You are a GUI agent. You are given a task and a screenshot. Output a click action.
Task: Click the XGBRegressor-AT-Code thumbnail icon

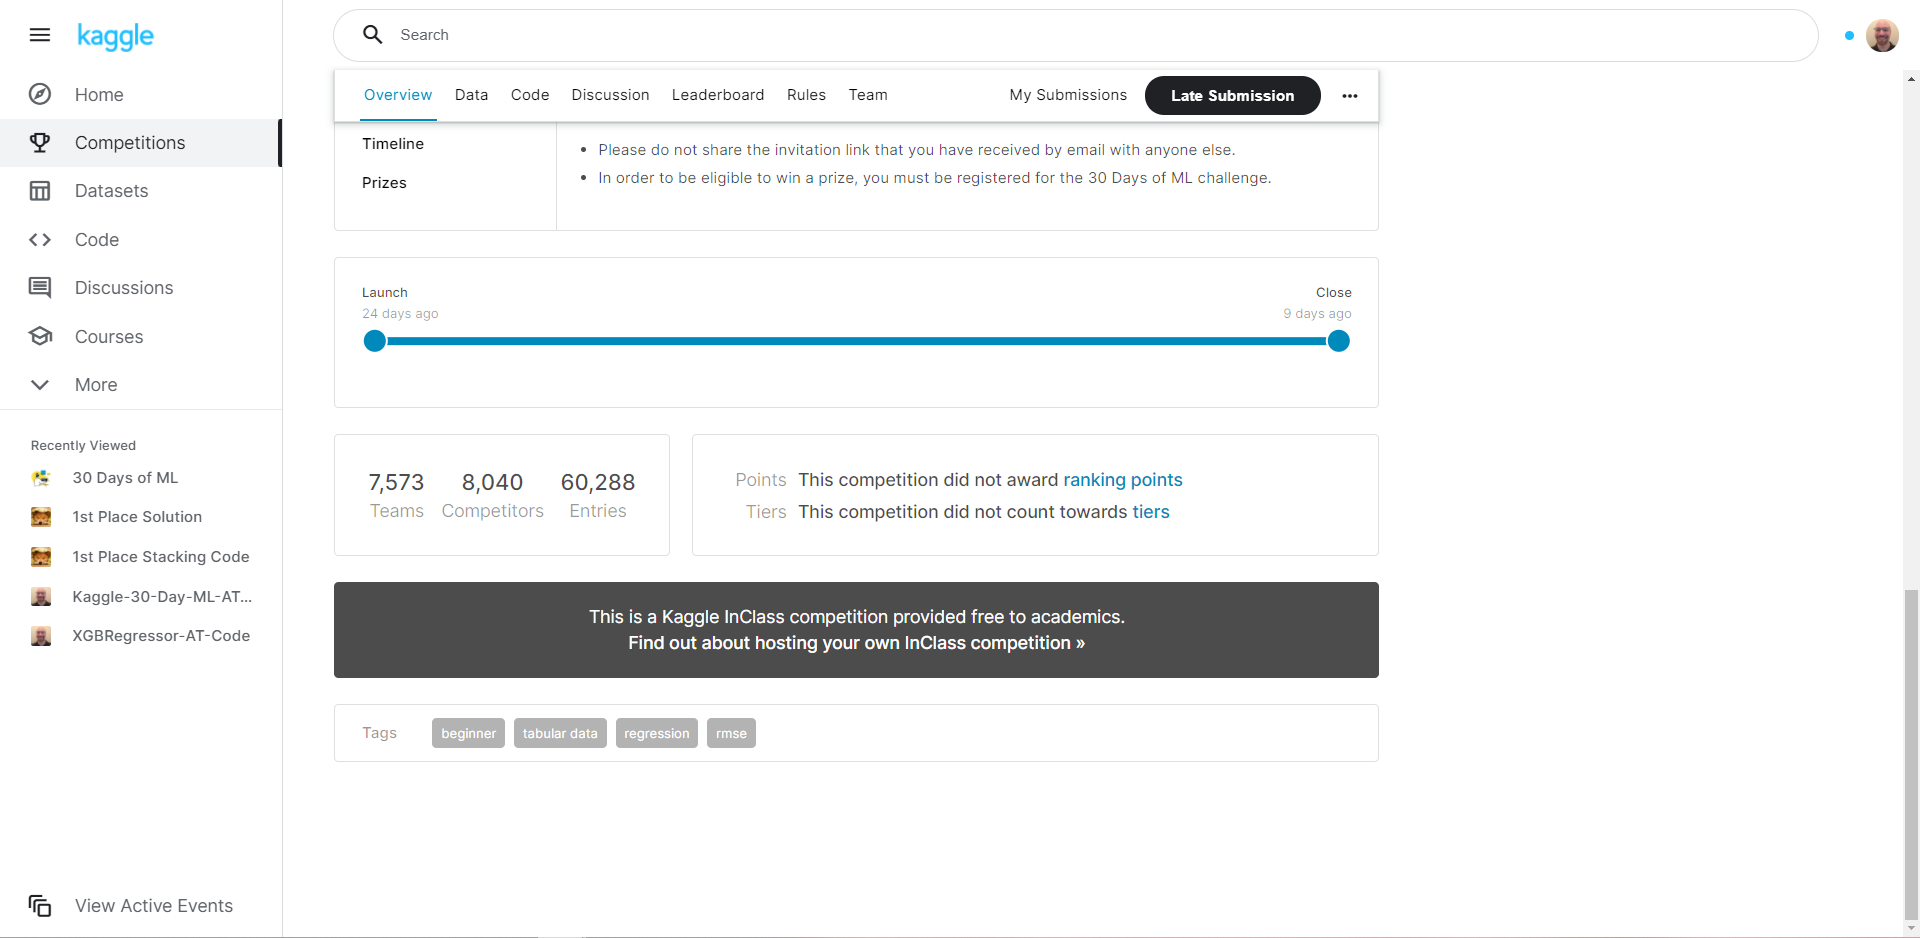41,636
